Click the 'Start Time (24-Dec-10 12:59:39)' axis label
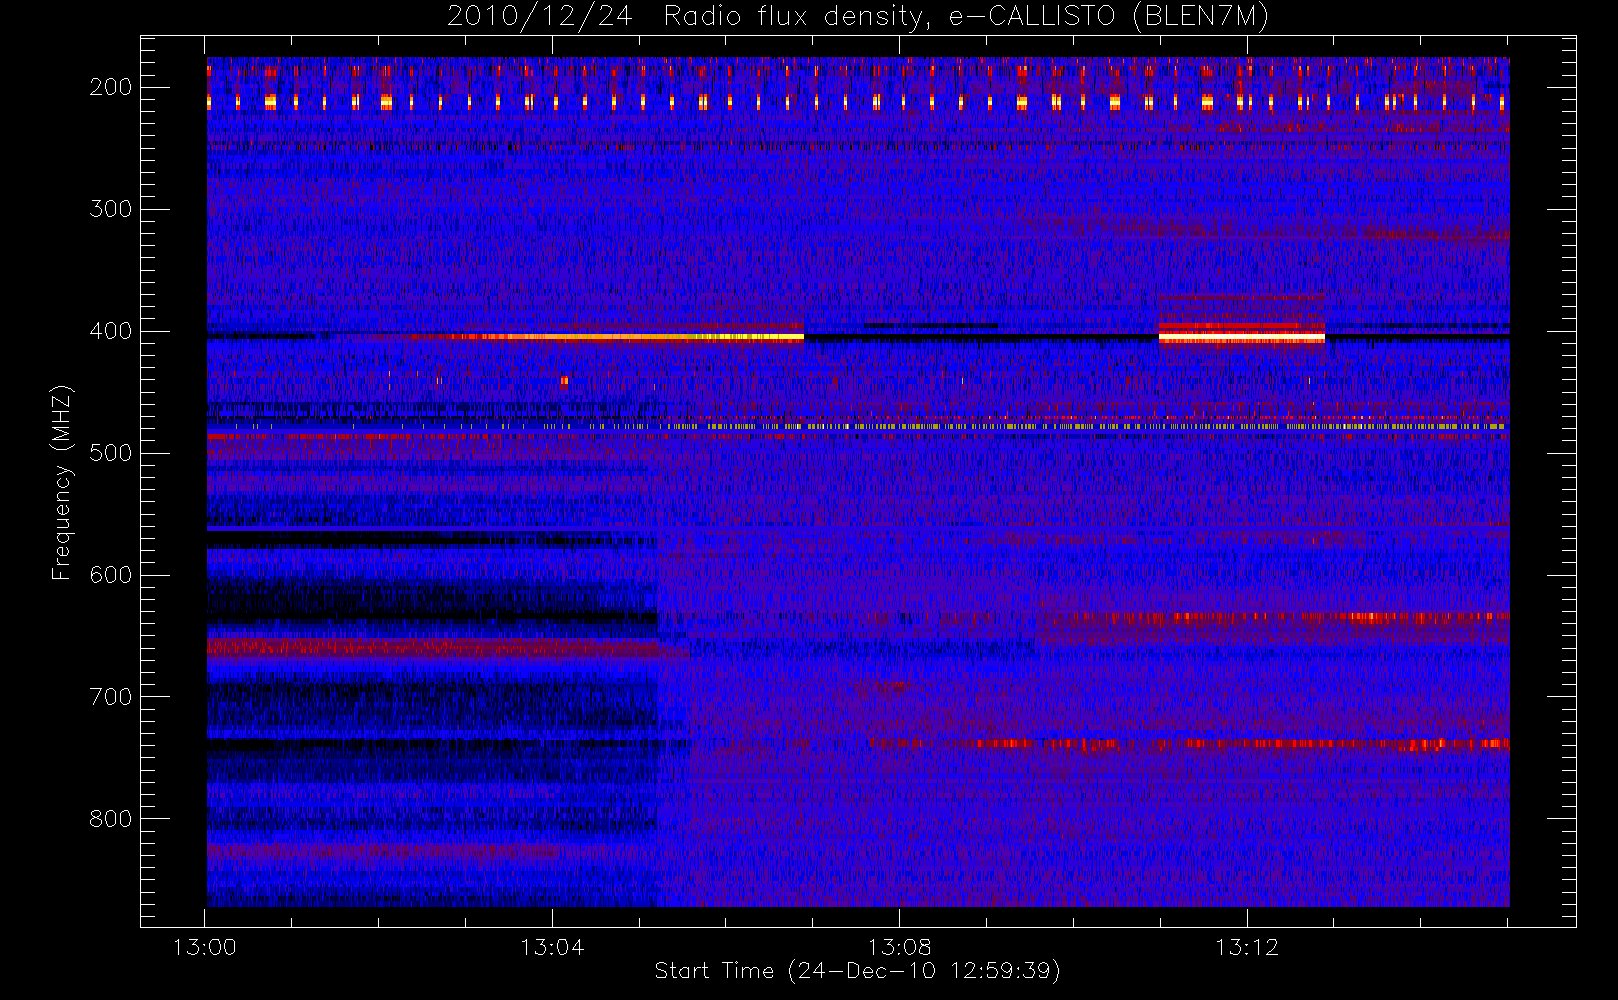This screenshot has height=1000, width=1618. (x=857, y=971)
